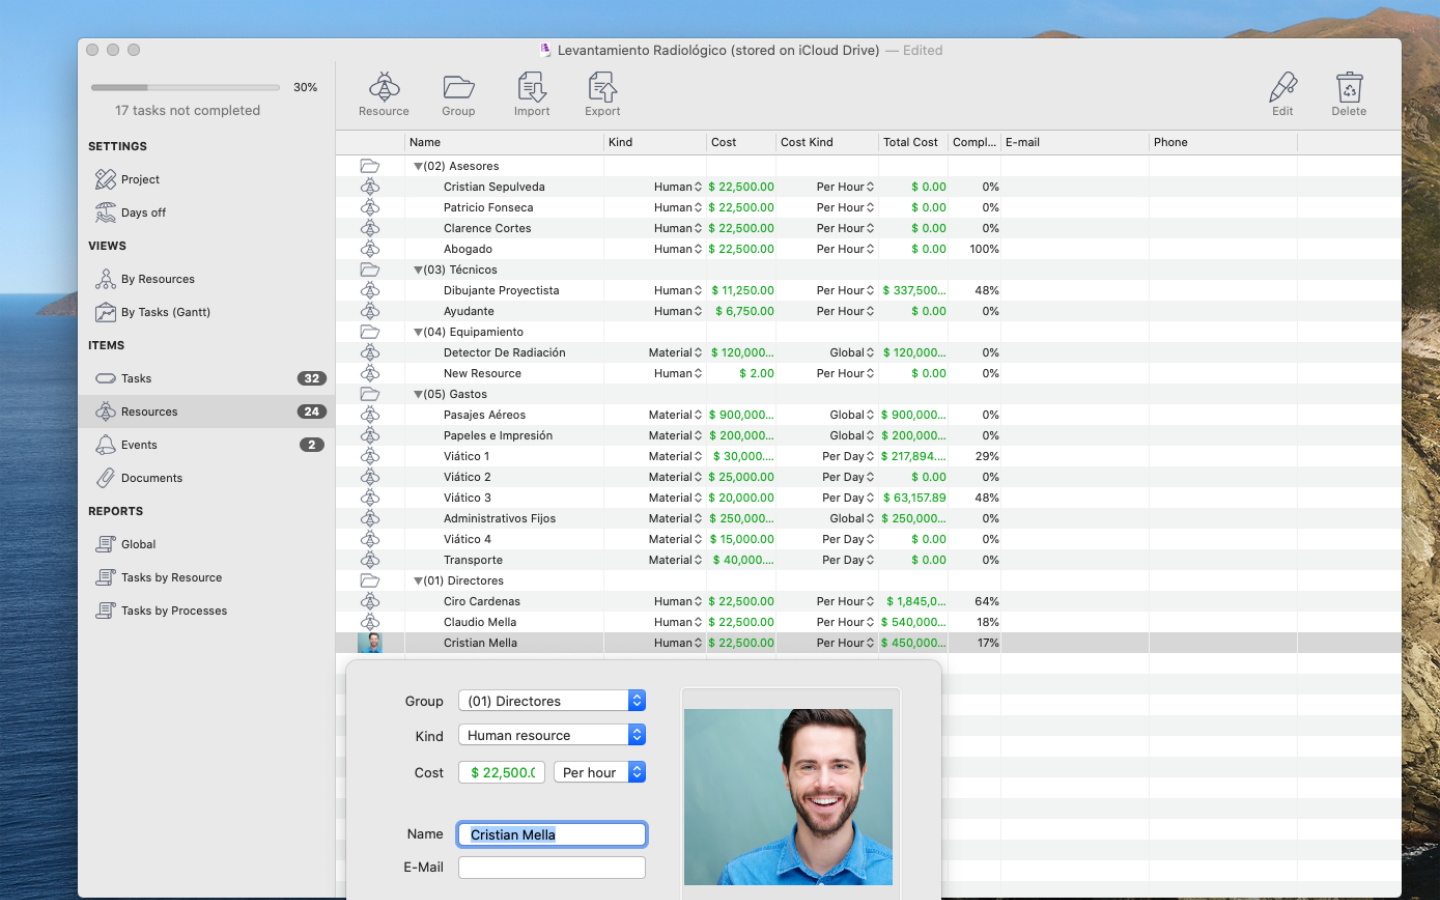Collapse the (02) Asesores group
Viewport: 1440px width, 900px height.
(x=418, y=167)
